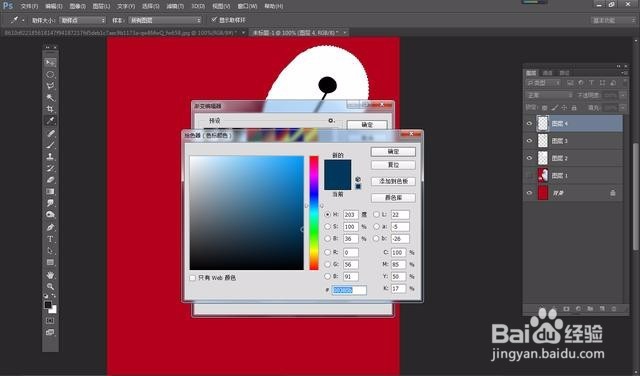Select the Eraser tool
This screenshot has height=376, width=640.
click(50, 180)
